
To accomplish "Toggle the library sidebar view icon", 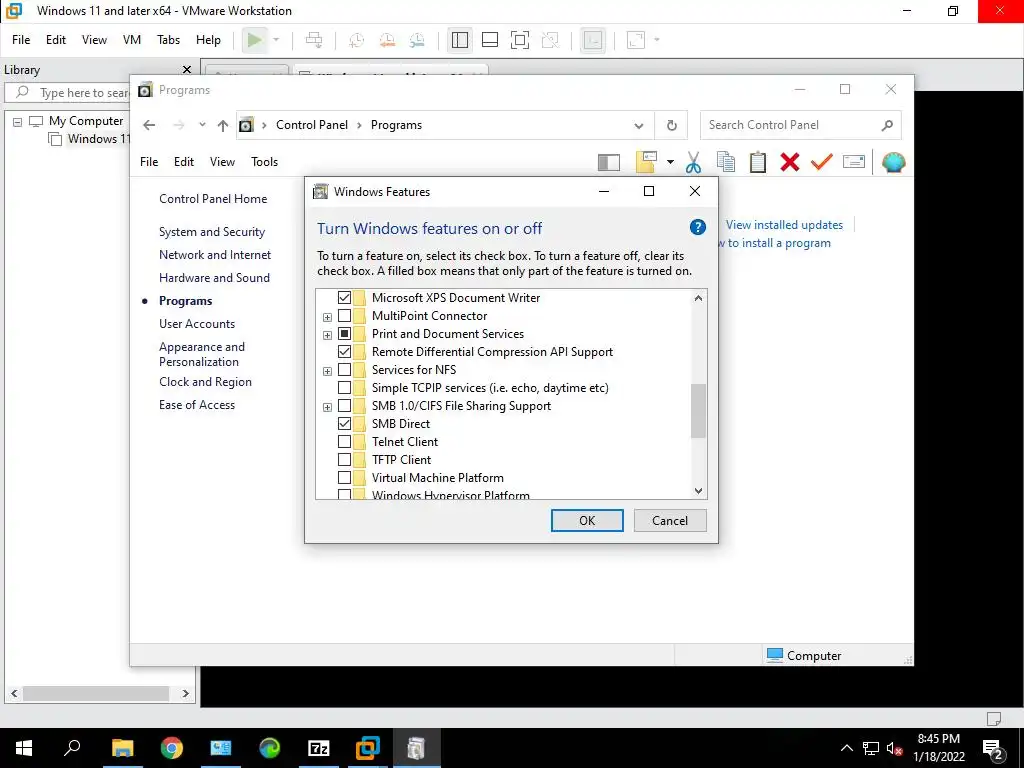I will pos(460,40).
